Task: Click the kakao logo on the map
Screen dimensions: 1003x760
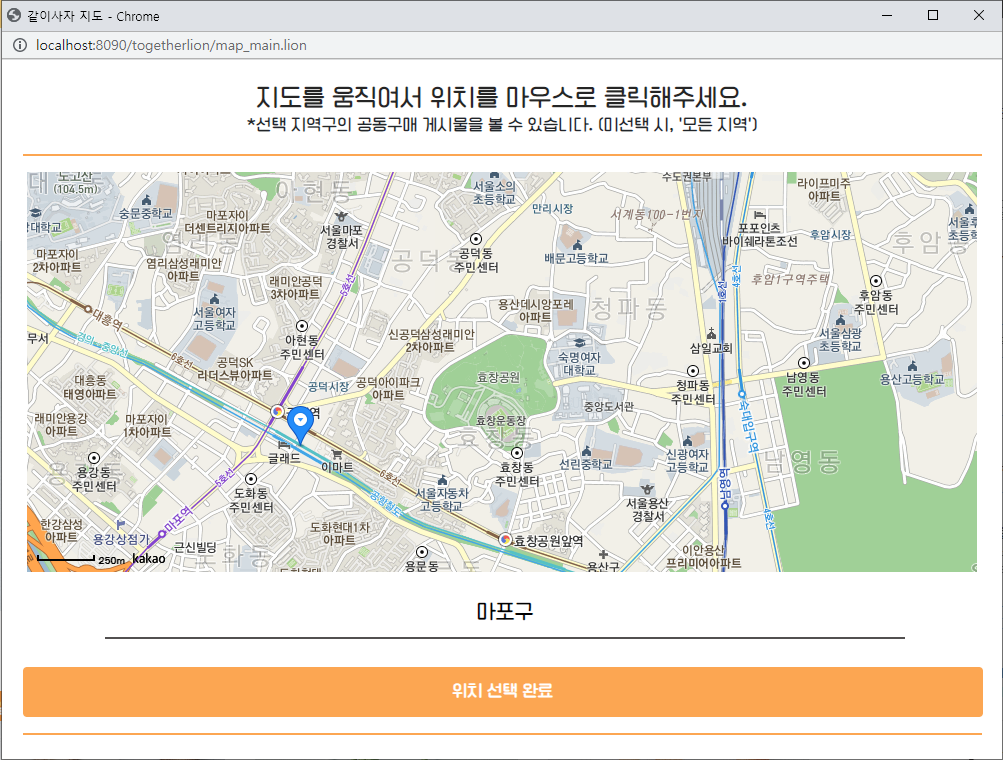Action: tap(149, 558)
